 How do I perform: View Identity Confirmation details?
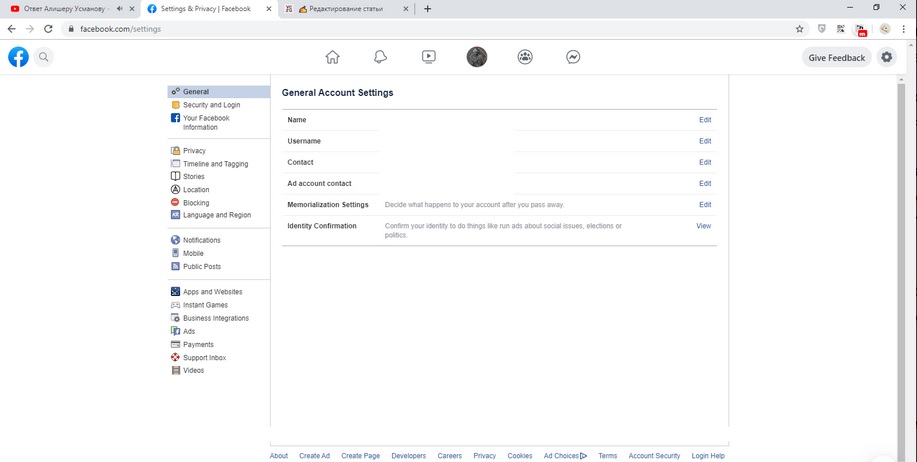coord(703,226)
